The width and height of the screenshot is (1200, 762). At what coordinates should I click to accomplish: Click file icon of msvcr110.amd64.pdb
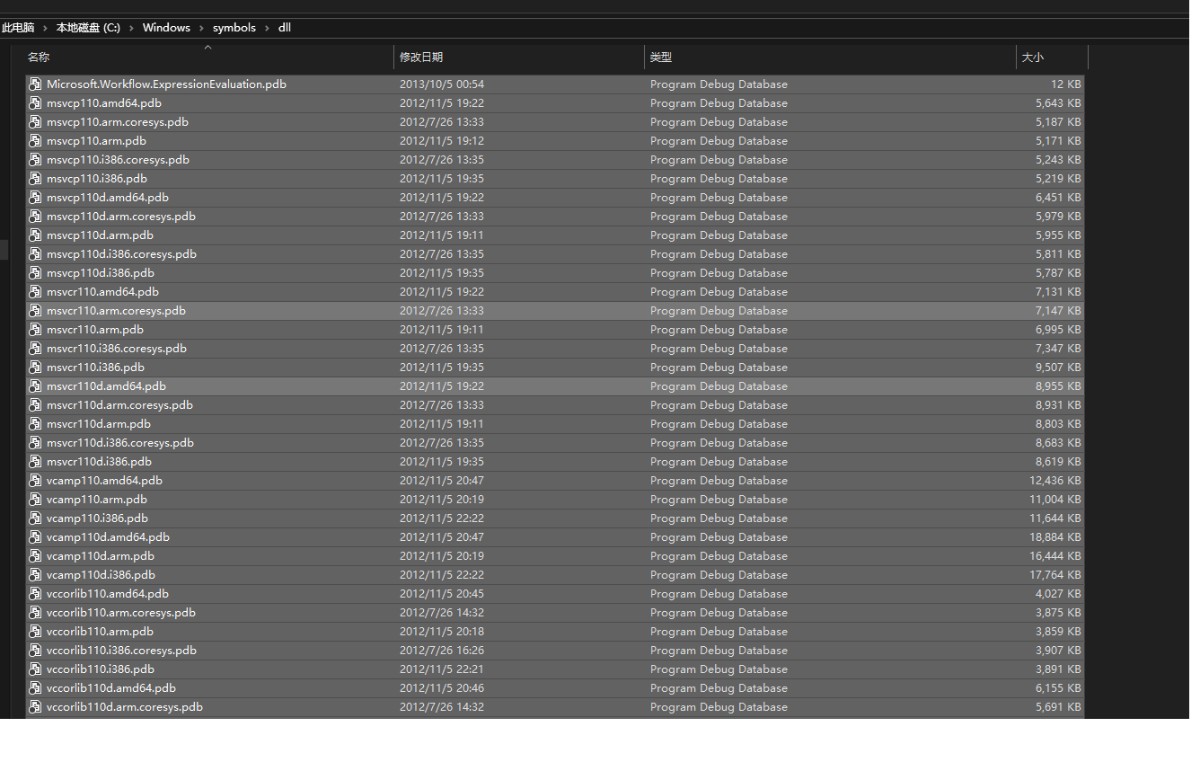35,292
